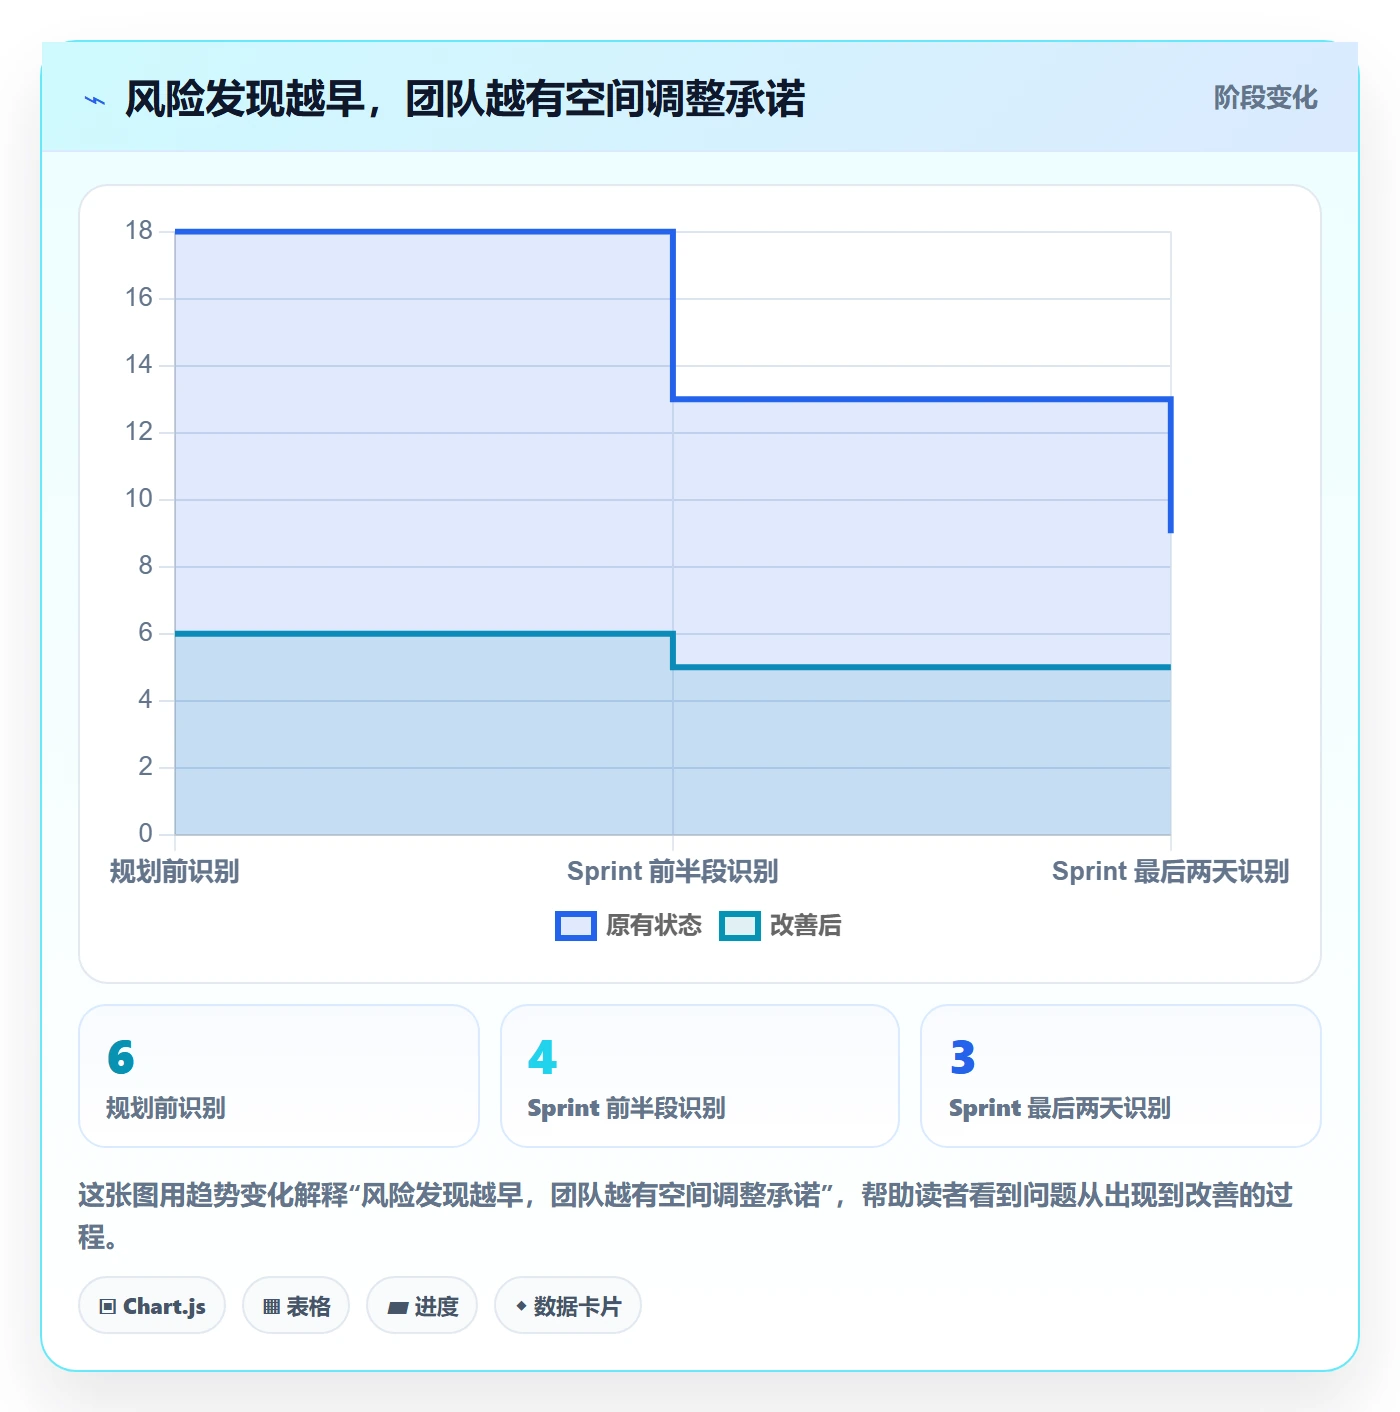Click the y-axis value 6
The image size is (1400, 1412).
click(x=146, y=633)
